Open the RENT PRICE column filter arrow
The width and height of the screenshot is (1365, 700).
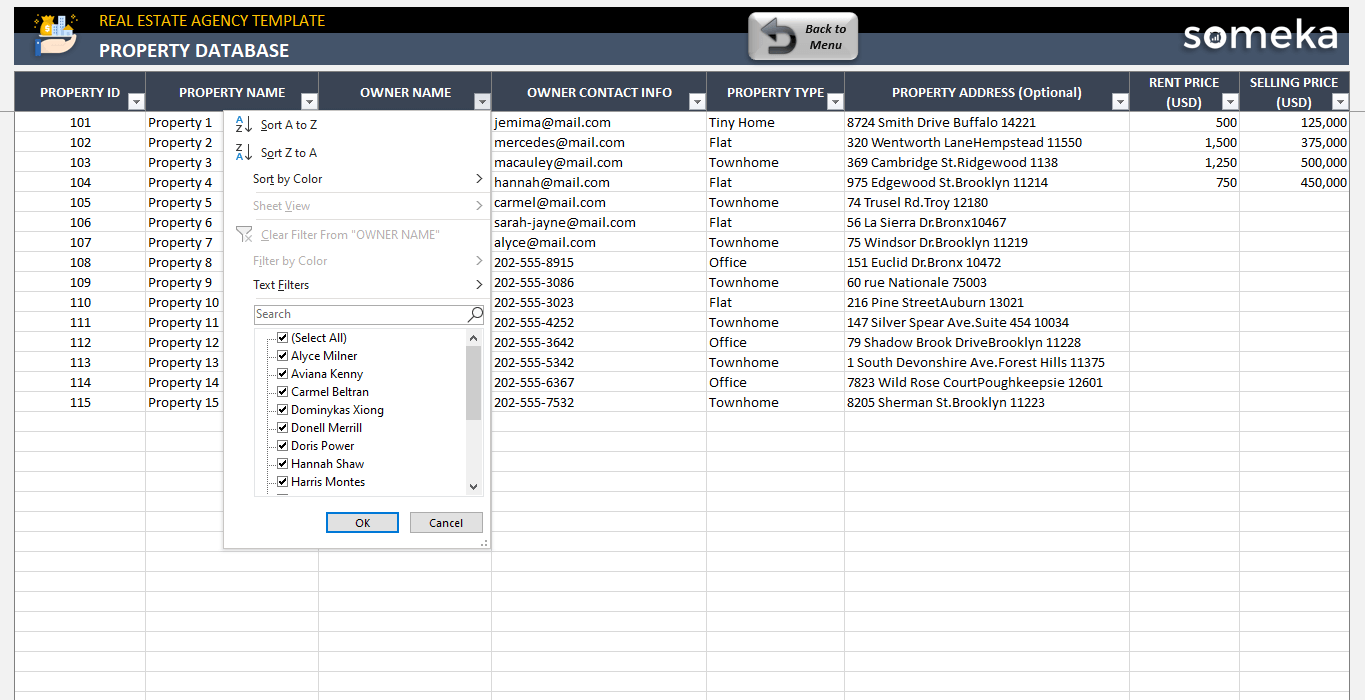(x=1229, y=101)
